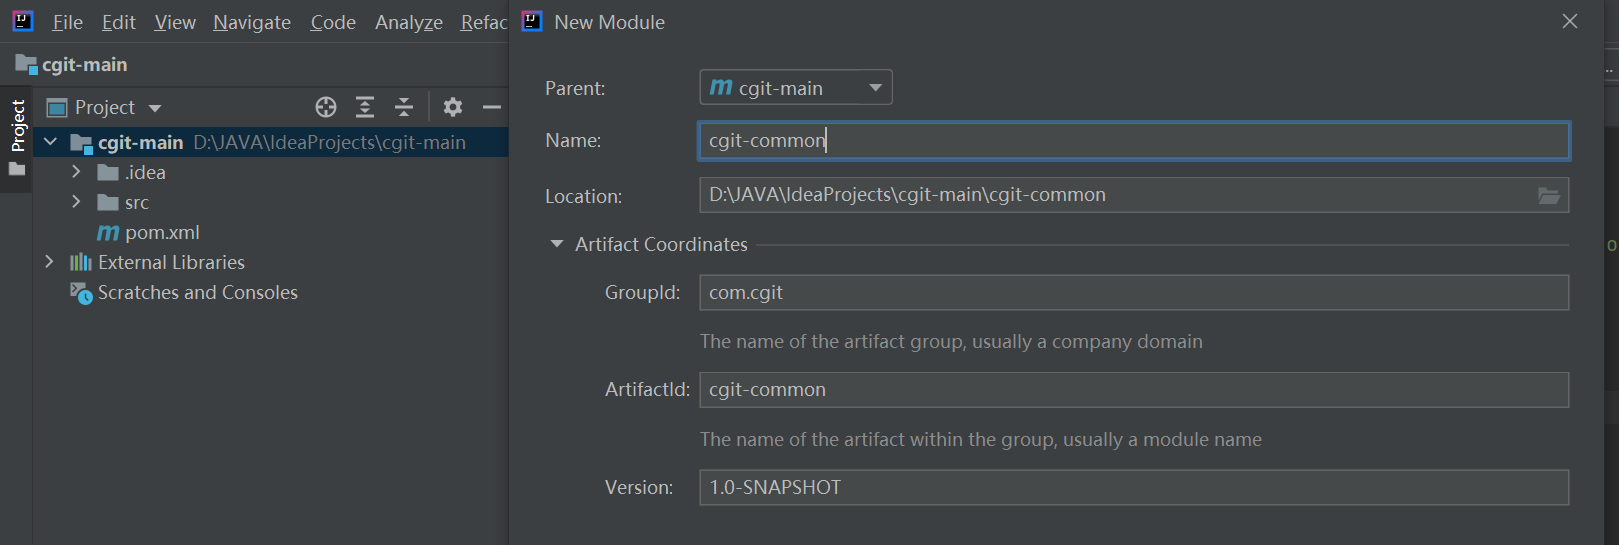The image size is (1619, 545).
Task: Hide the Project tool window (minus icon)
Action: [x=491, y=107]
